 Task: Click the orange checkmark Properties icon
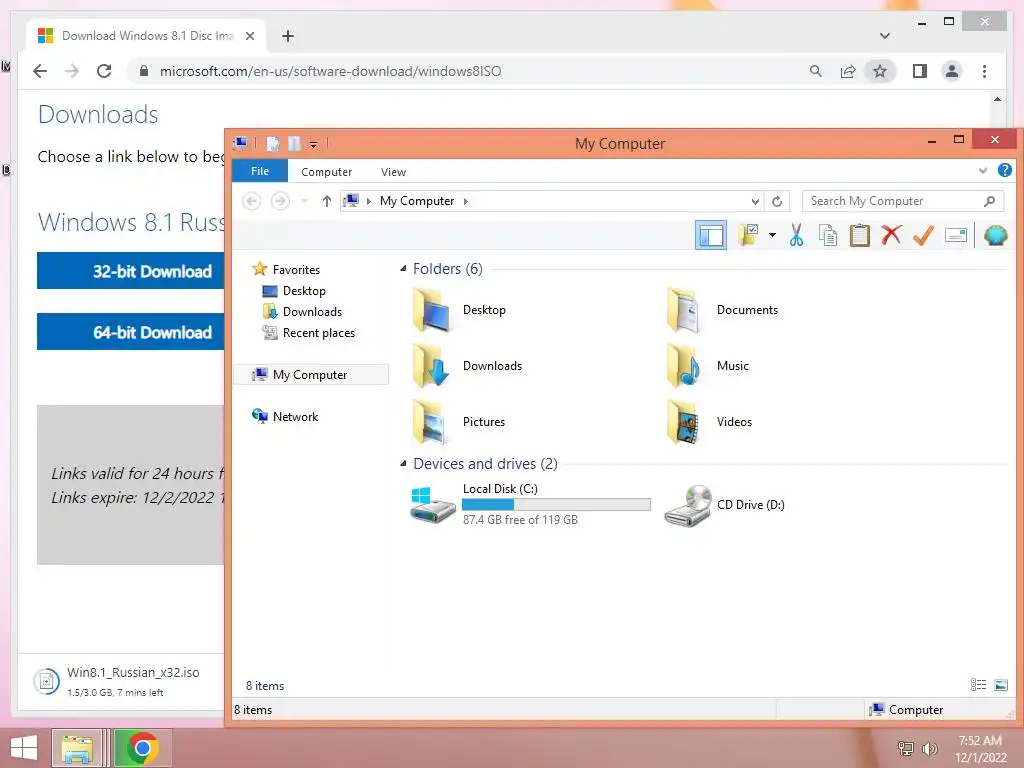[923, 235]
